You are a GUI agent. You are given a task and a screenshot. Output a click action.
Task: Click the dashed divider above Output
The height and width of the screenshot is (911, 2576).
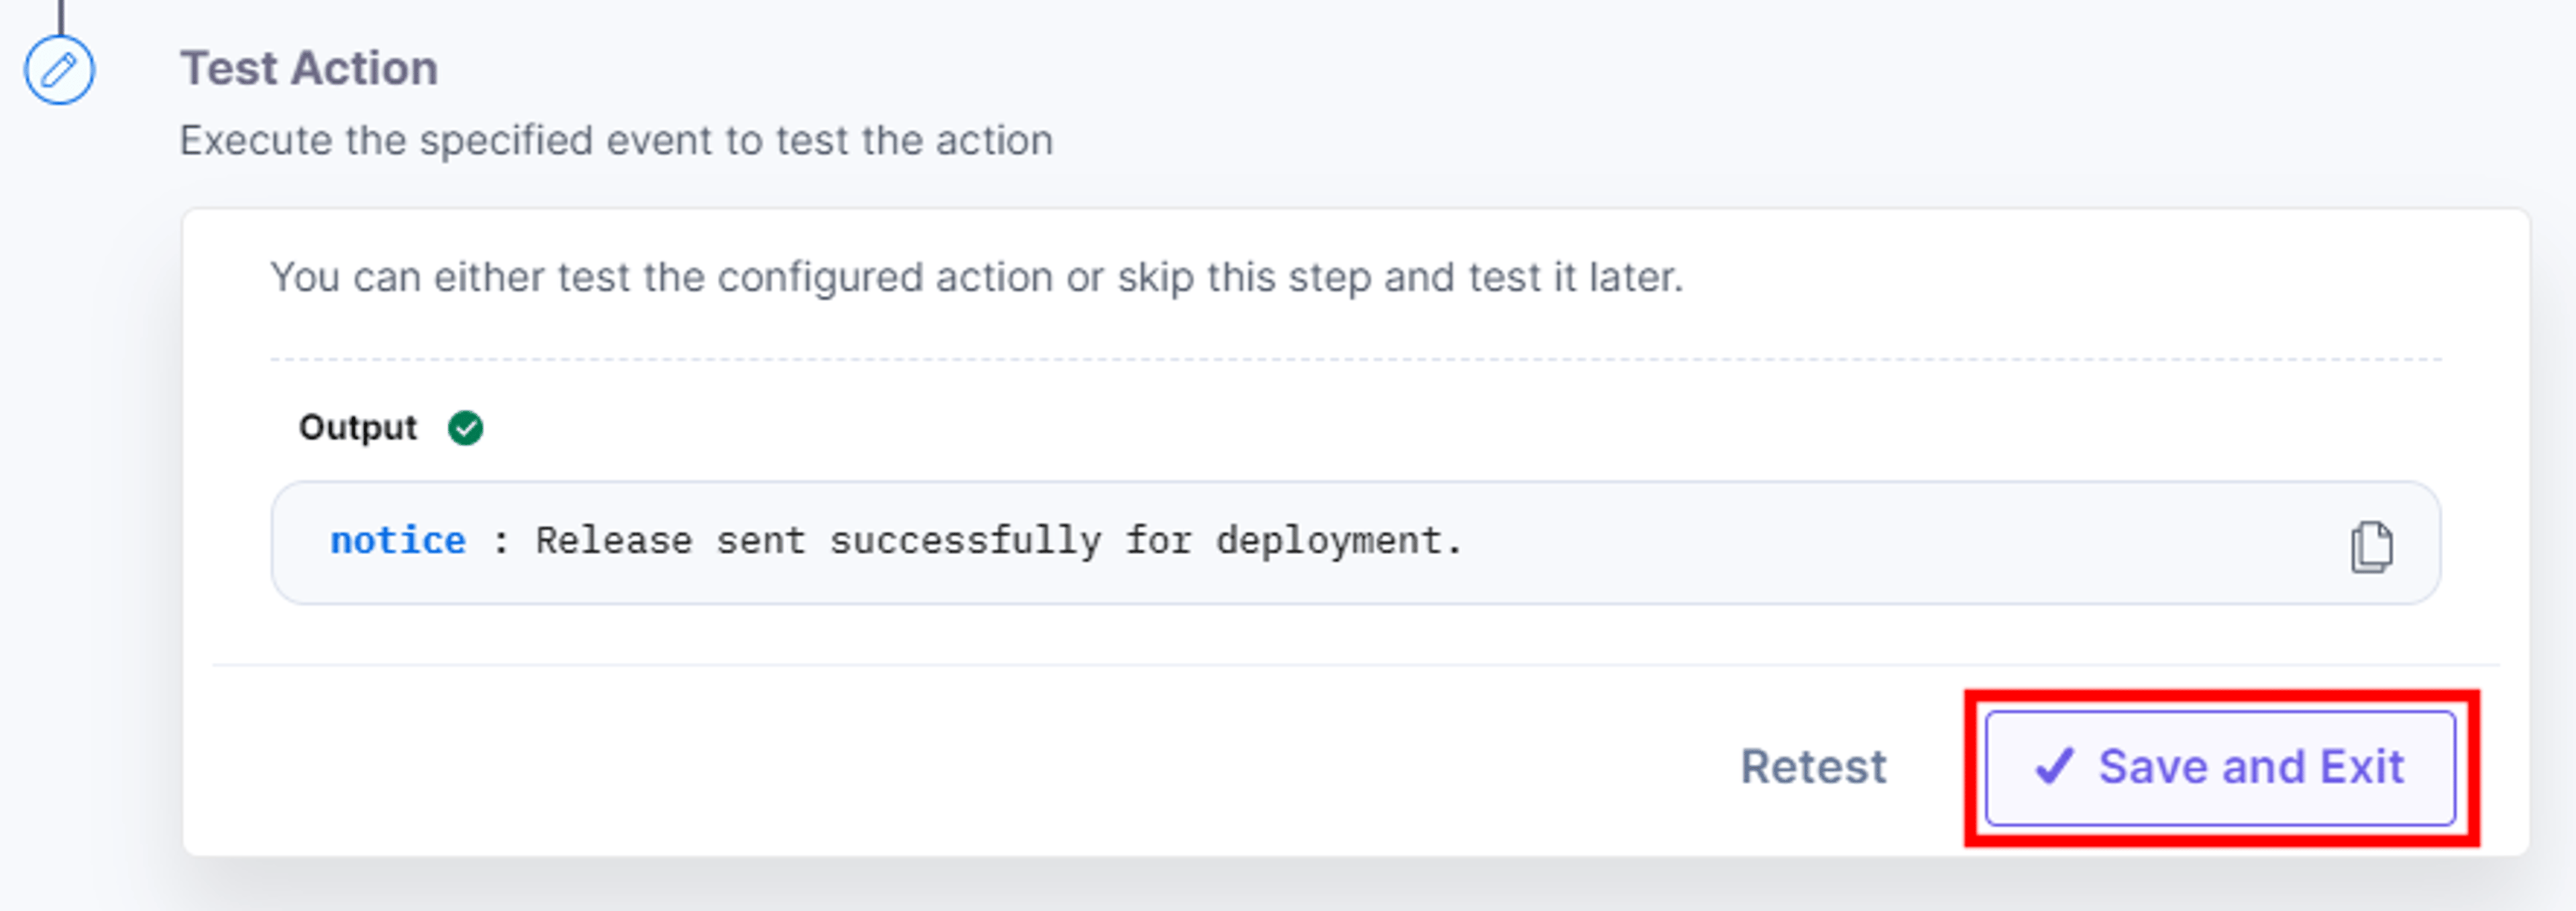pos(1355,359)
